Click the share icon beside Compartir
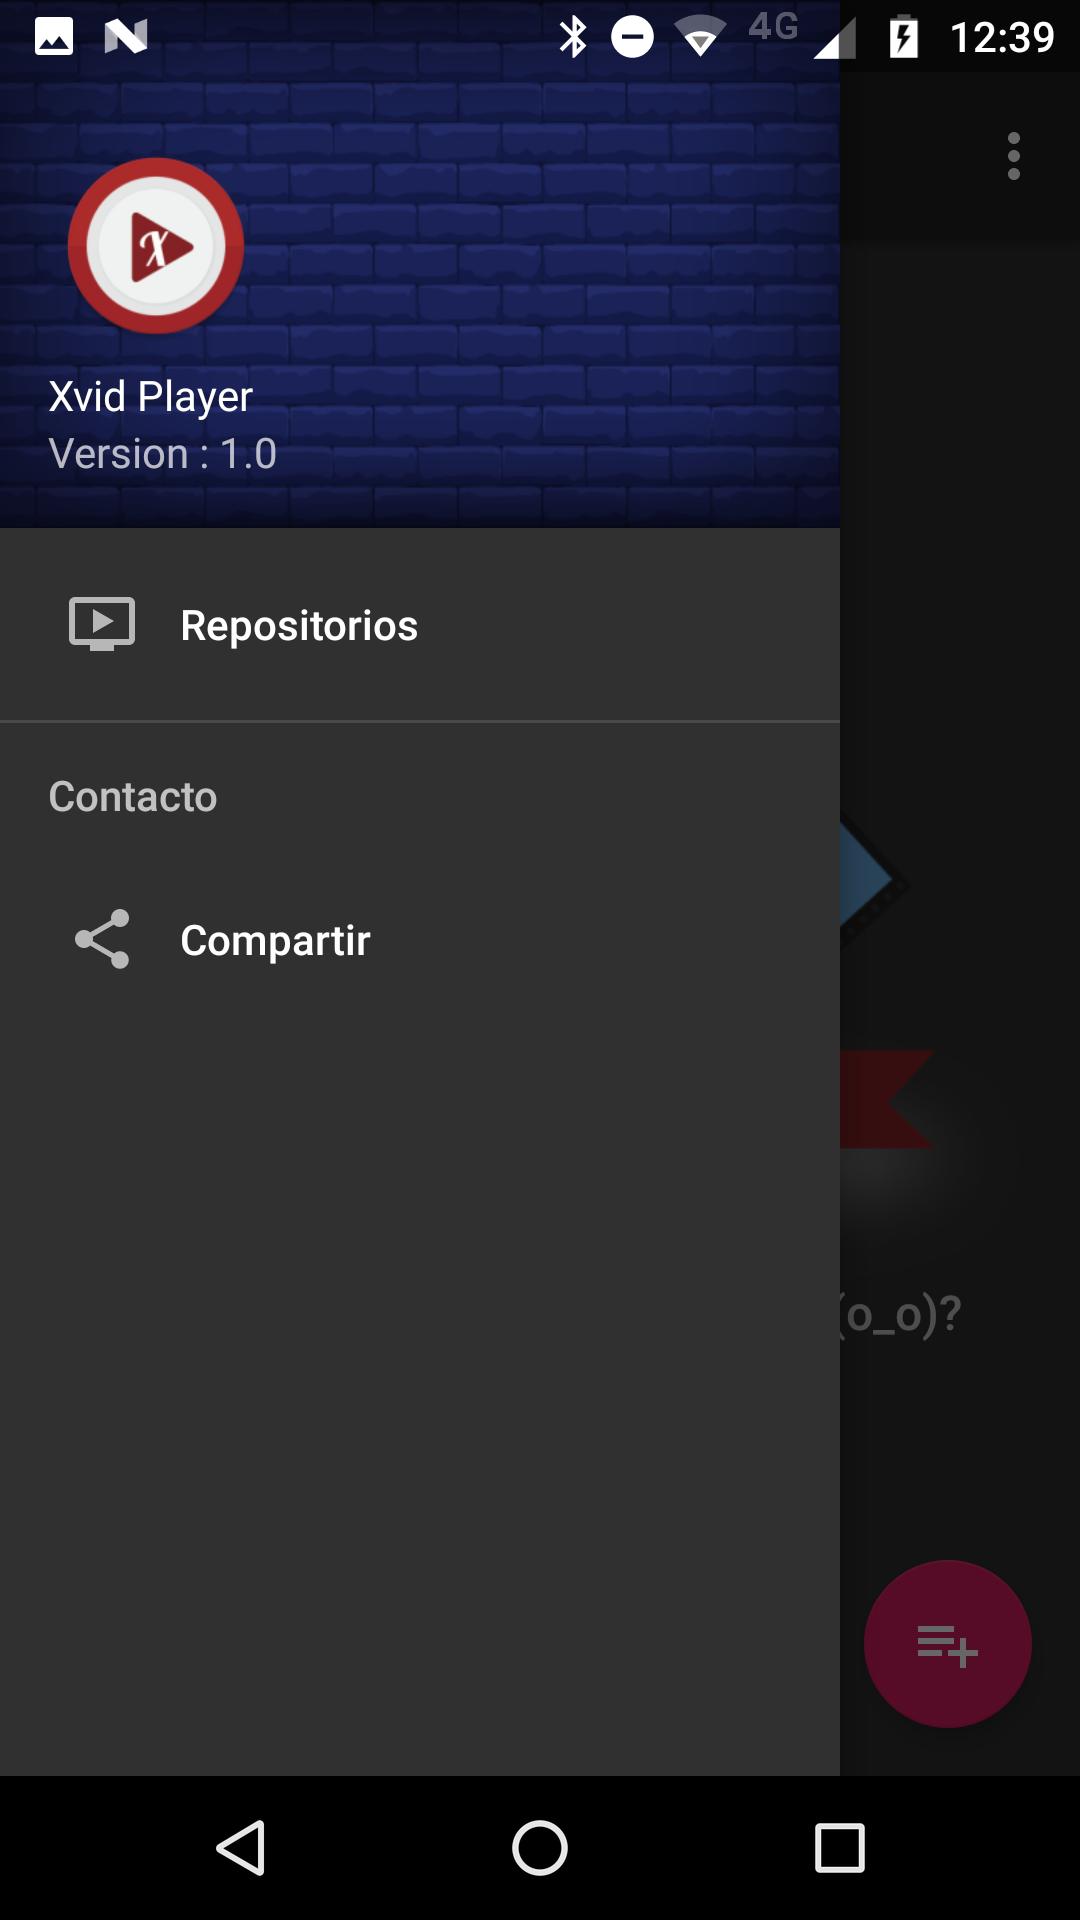Screen dimensions: 1080x1920 [102, 939]
